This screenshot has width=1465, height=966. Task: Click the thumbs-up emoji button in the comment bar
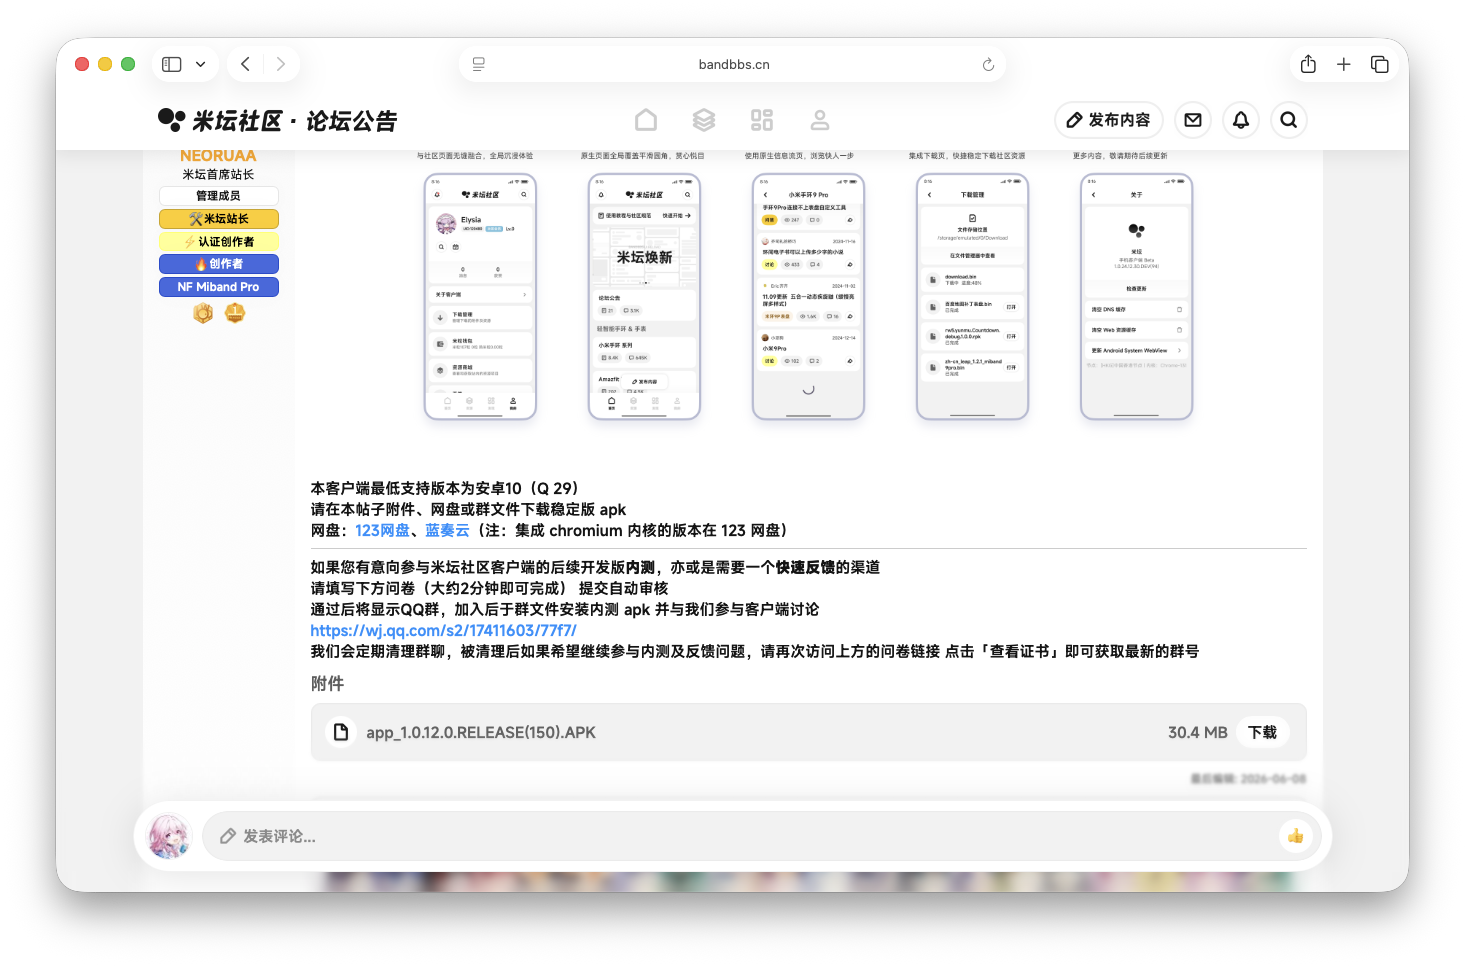(x=1296, y=836)
